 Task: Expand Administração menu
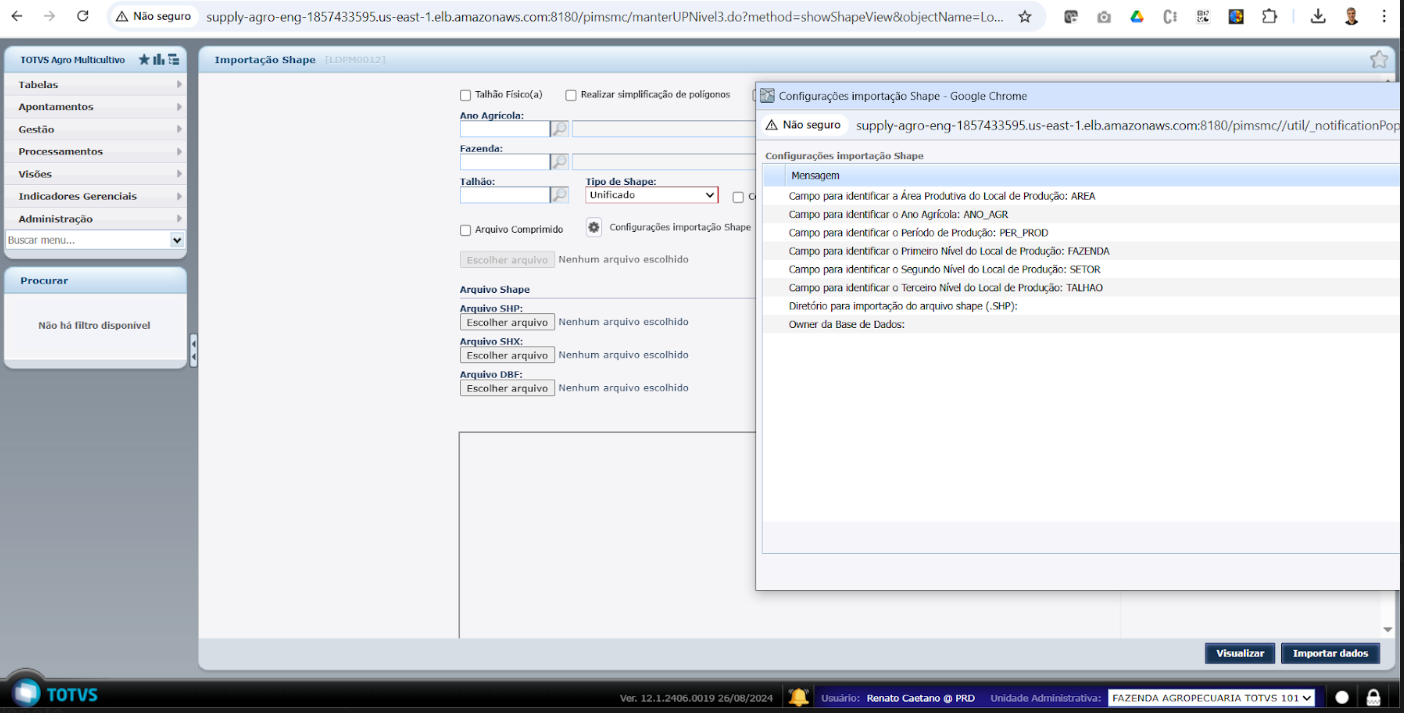95,219
